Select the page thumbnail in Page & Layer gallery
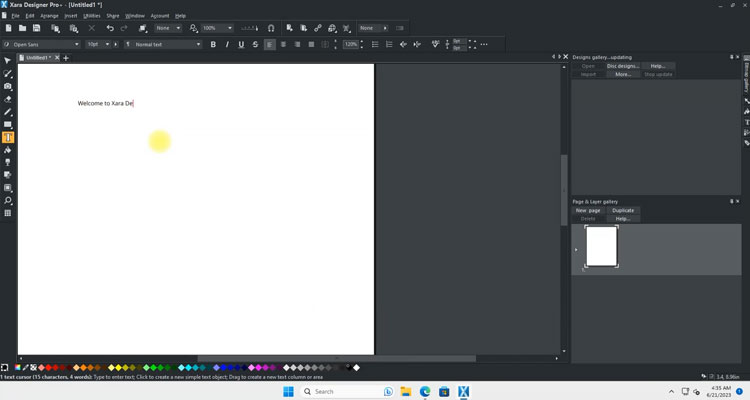The width and height of the screenshot is (750, 400). [601, 246]
